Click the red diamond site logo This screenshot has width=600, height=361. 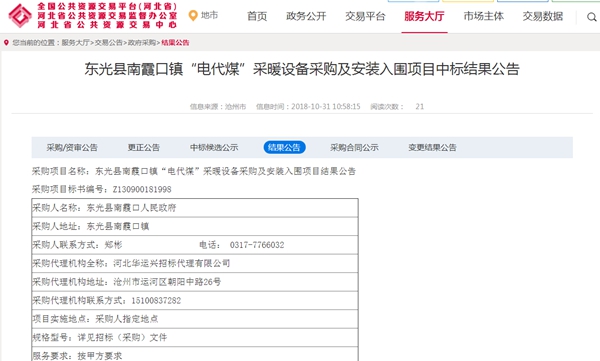(x=20, y=16)
